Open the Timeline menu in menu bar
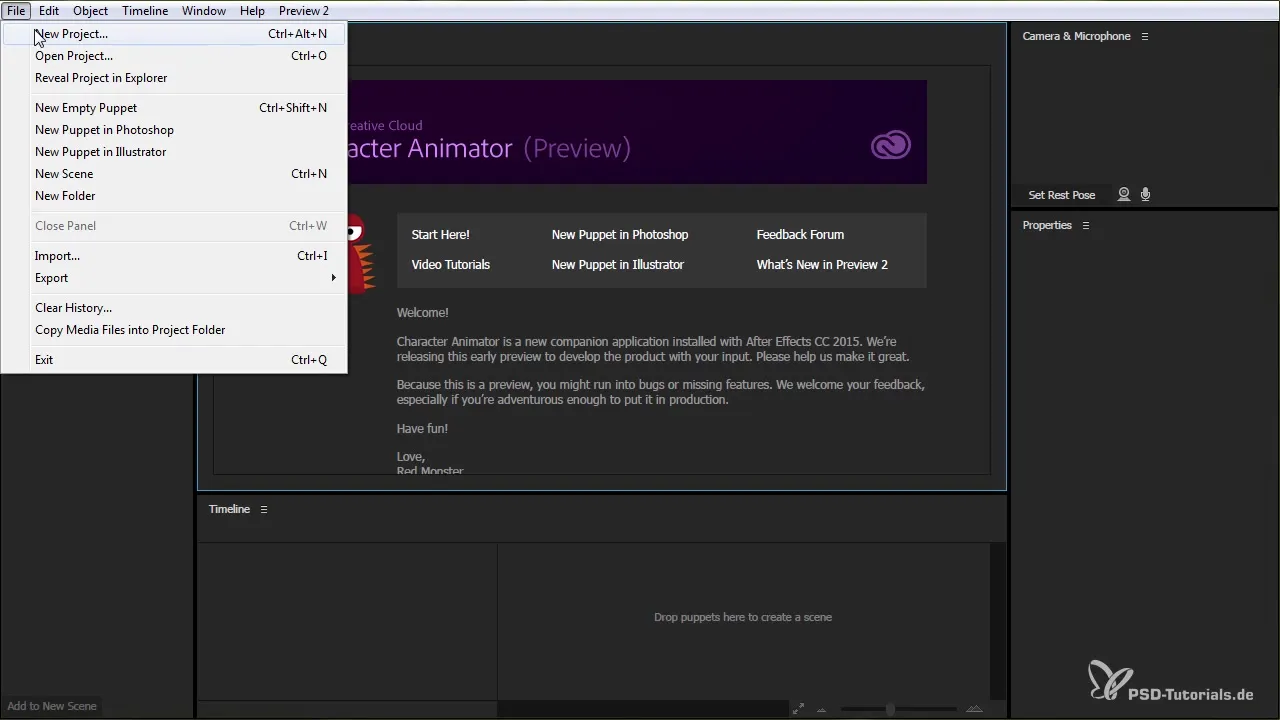1280x720 pixels. (145, 11)
